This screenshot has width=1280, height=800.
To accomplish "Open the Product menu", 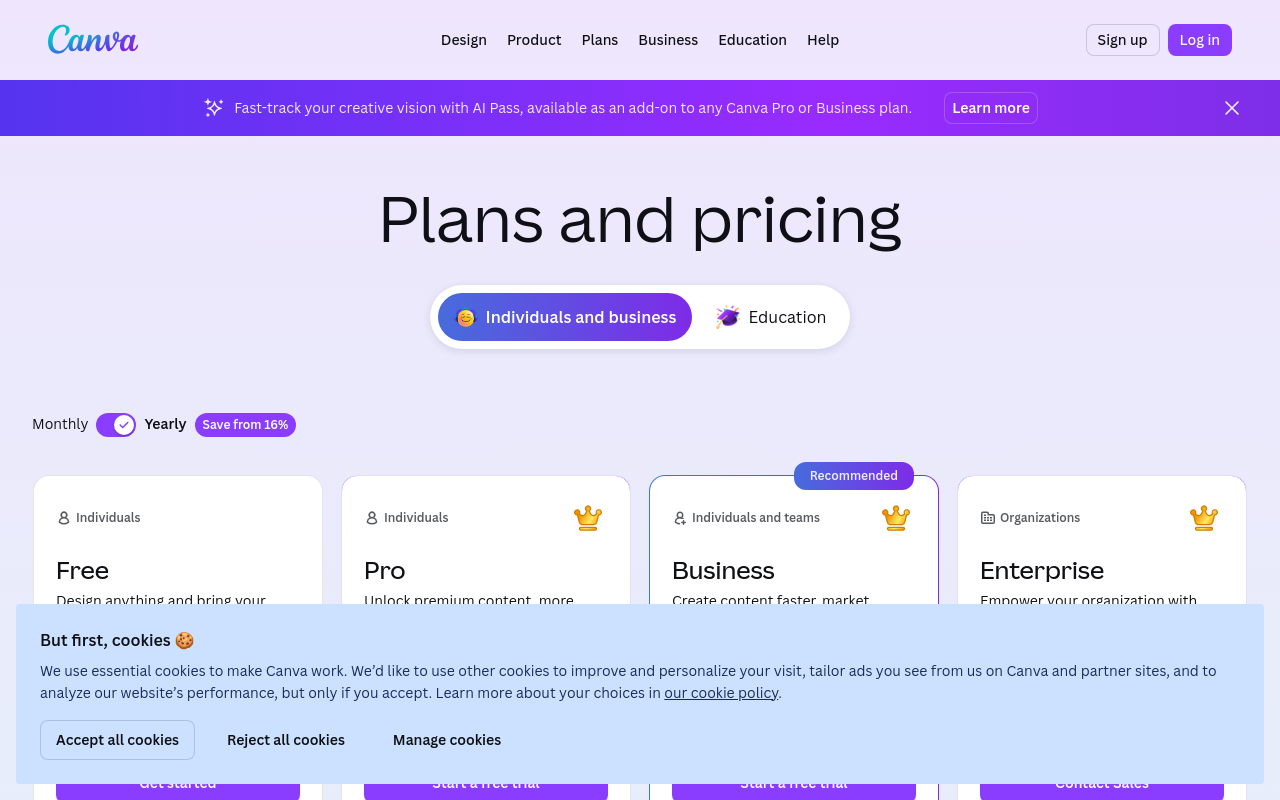I will point(534,39).
